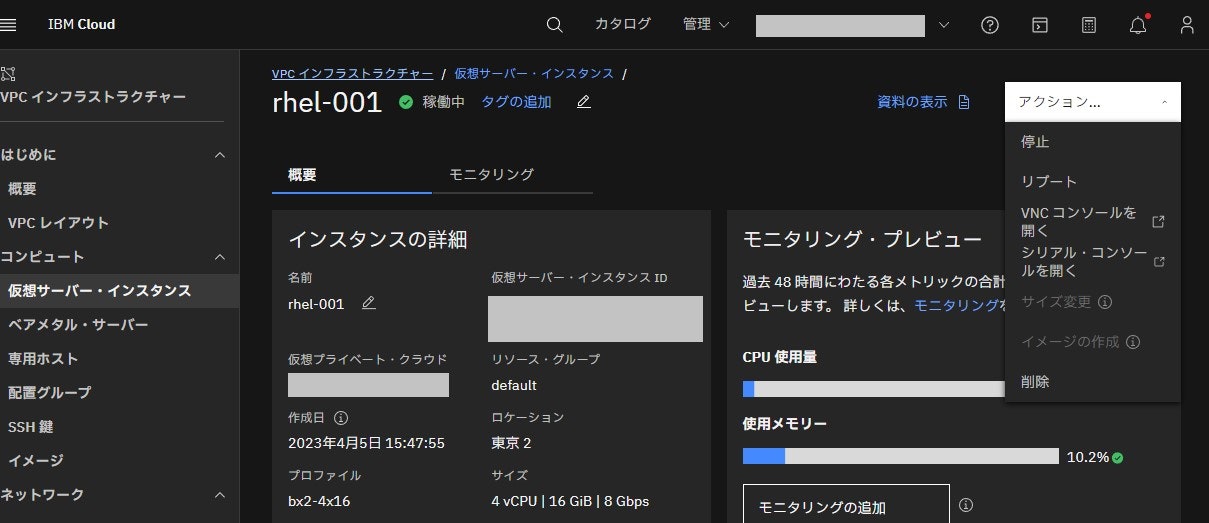
Task: Click the info icon beside 作成日
Action: point(341,417)
